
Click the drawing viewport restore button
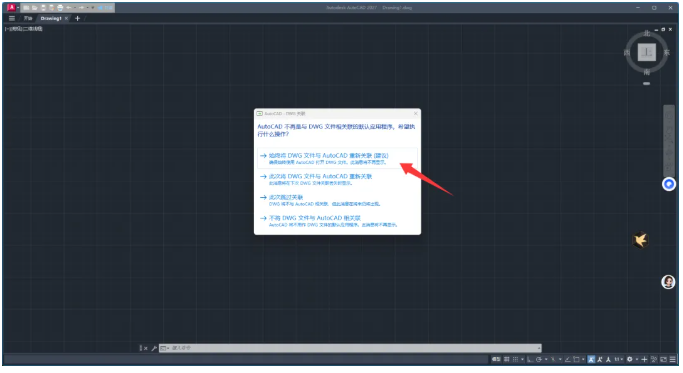(x=663, y=29)
